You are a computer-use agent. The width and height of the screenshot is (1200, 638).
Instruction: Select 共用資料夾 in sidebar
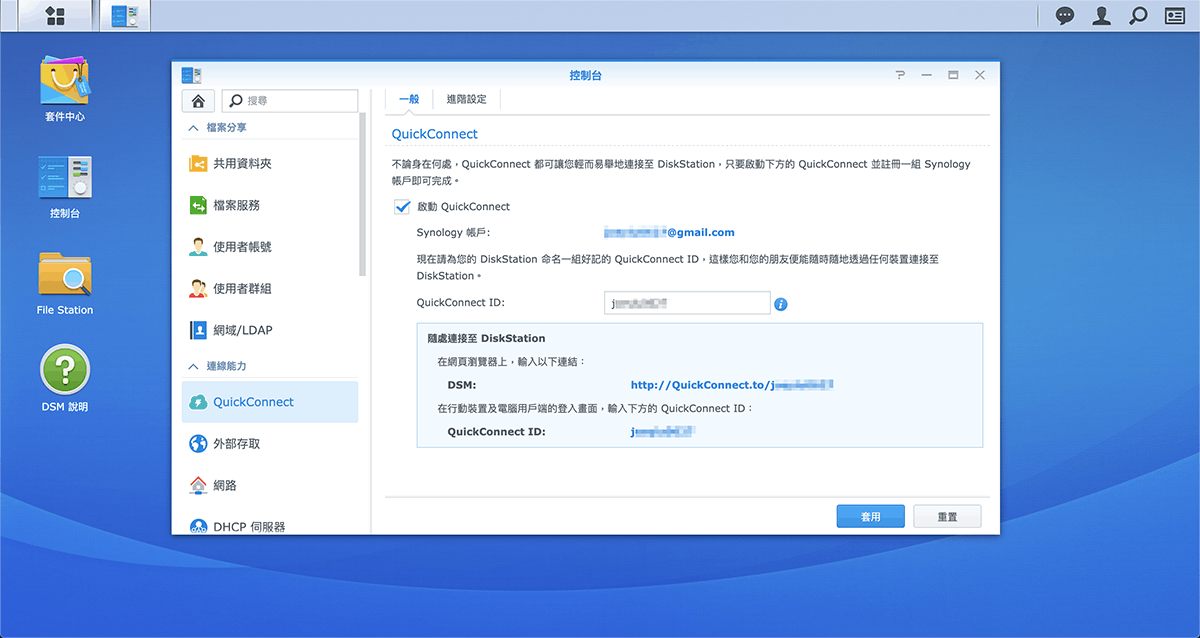[270, 163]
